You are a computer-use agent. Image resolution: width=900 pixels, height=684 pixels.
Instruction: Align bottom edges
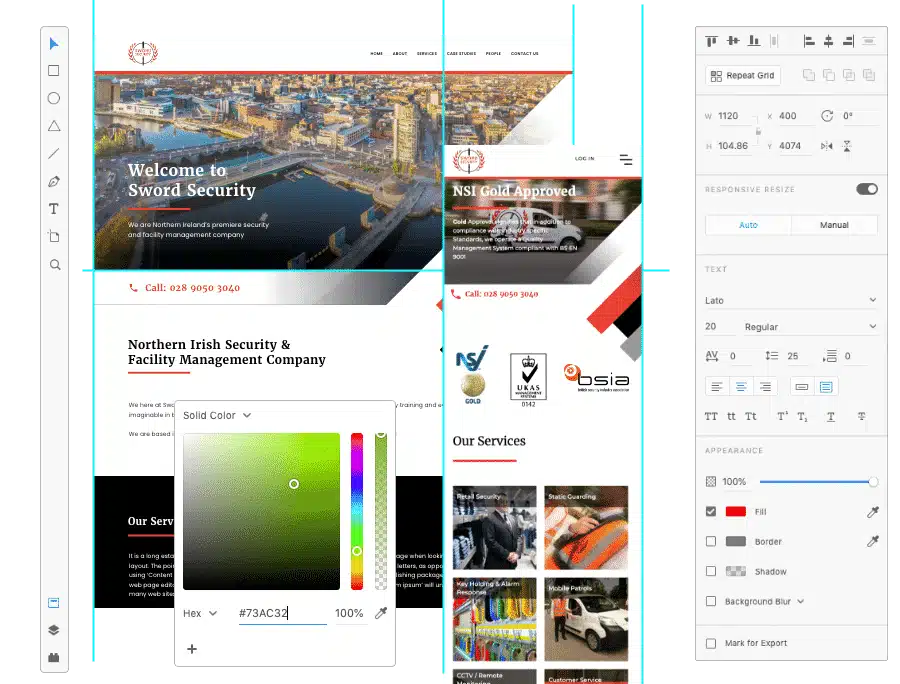pyautogui.click(x=754, y=41)
